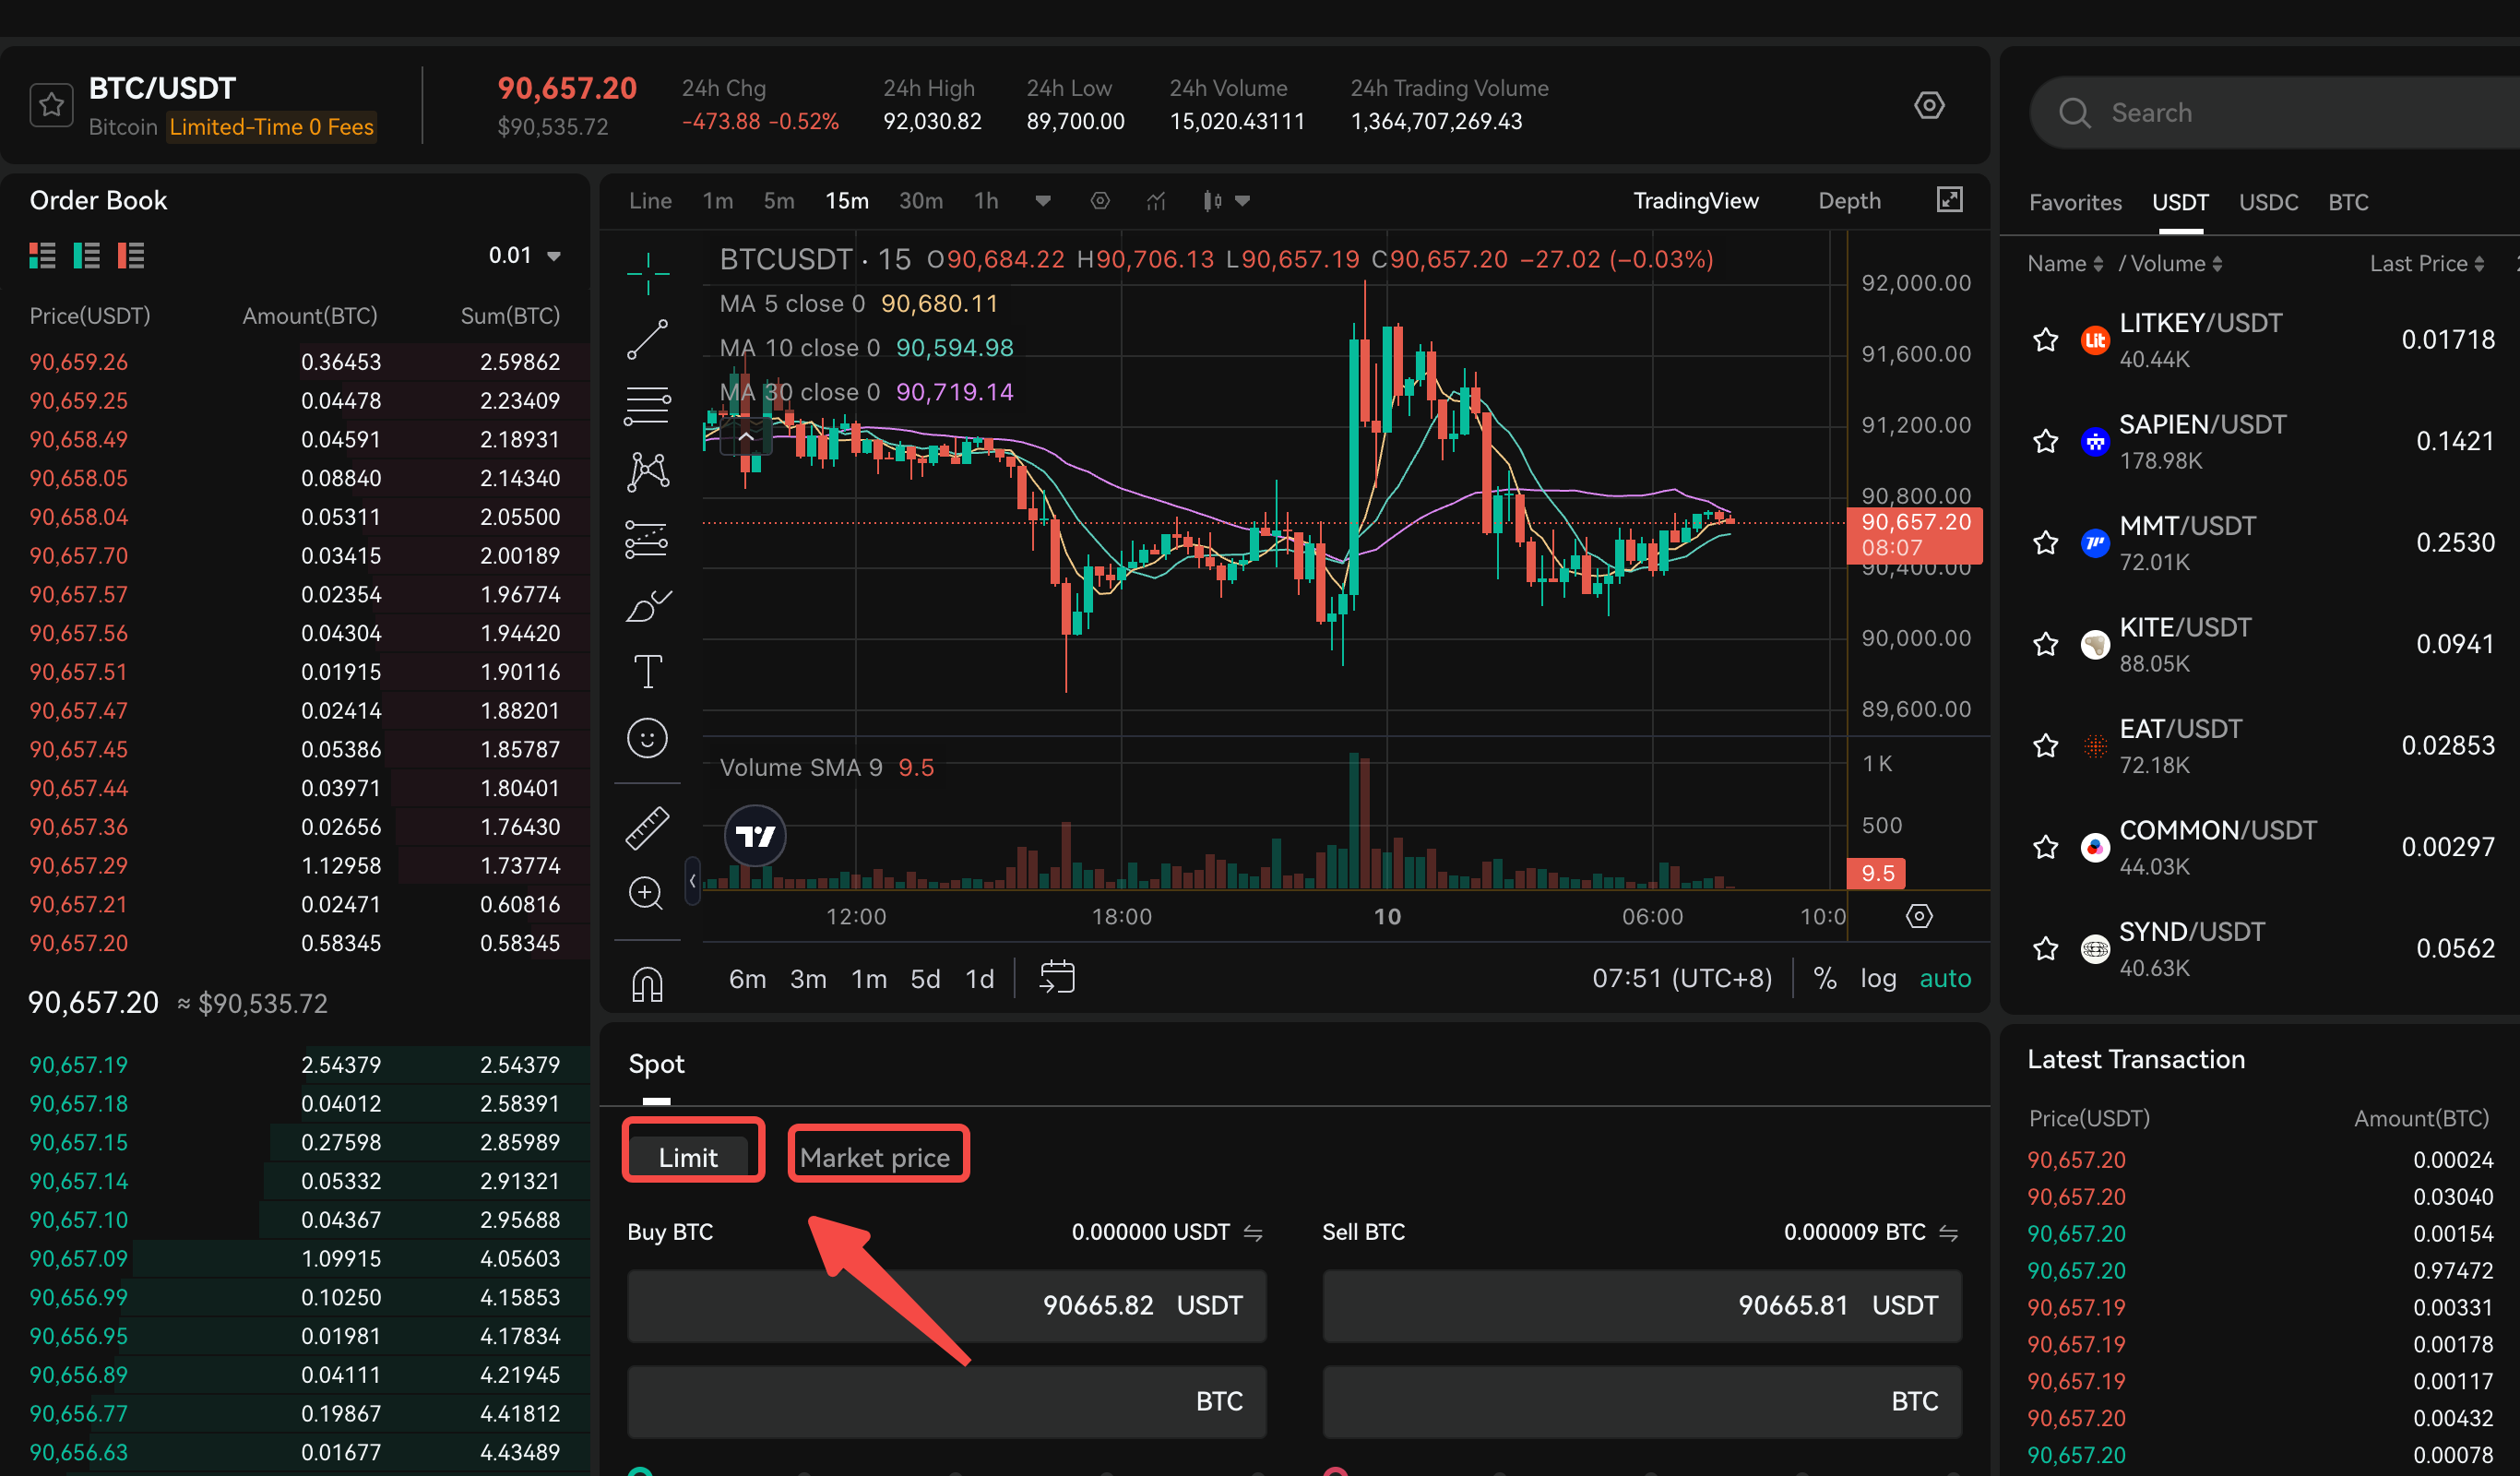This screenshot has height=1476, width=2520.
Task: Set chart range to 5d
Action: 925,979
